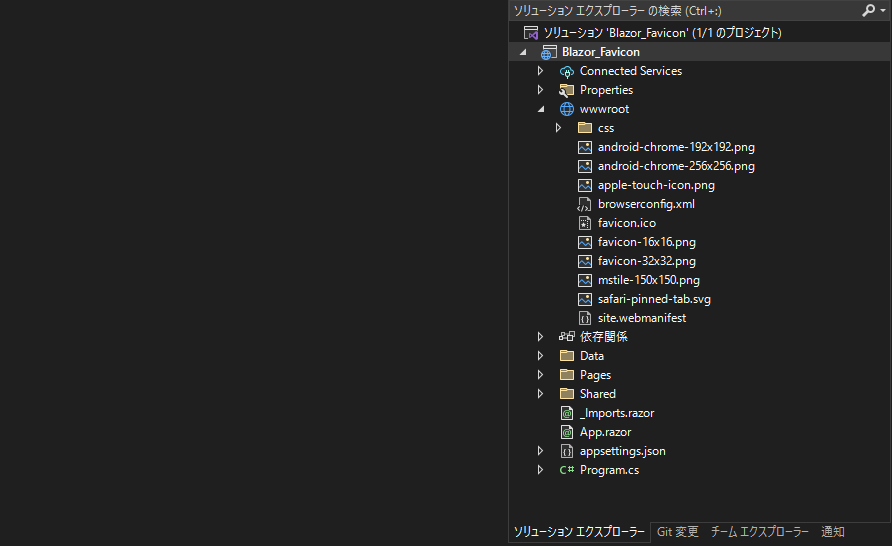Select the favicon-16x16.png file name
Screen dimensions: 892x546
[x=647, y=242]
